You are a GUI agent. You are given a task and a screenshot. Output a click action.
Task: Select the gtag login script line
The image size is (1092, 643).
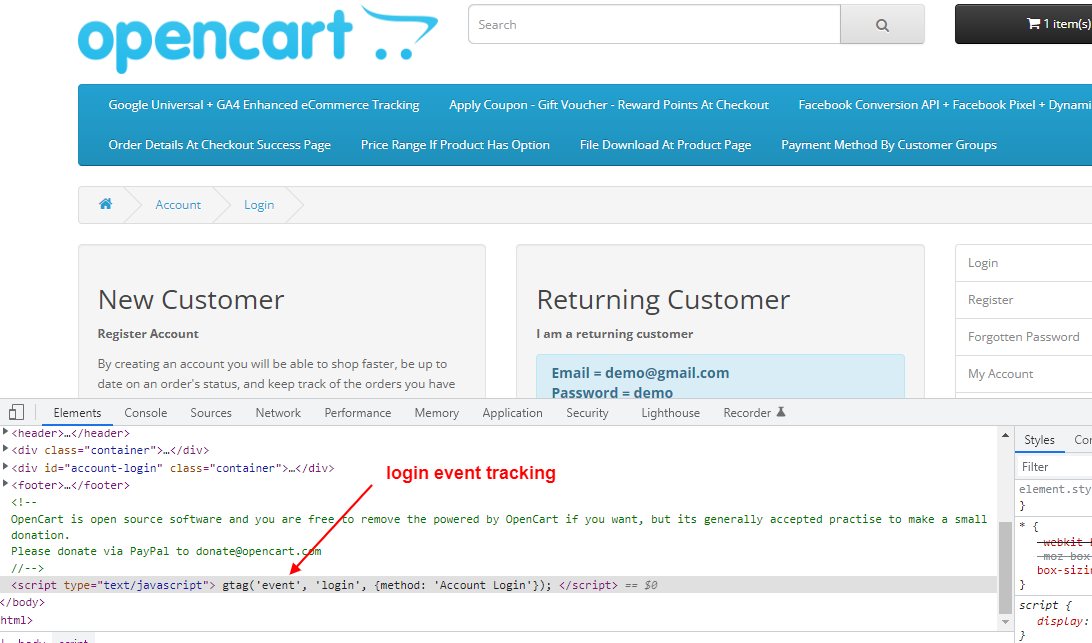click(x=499, y=585)
